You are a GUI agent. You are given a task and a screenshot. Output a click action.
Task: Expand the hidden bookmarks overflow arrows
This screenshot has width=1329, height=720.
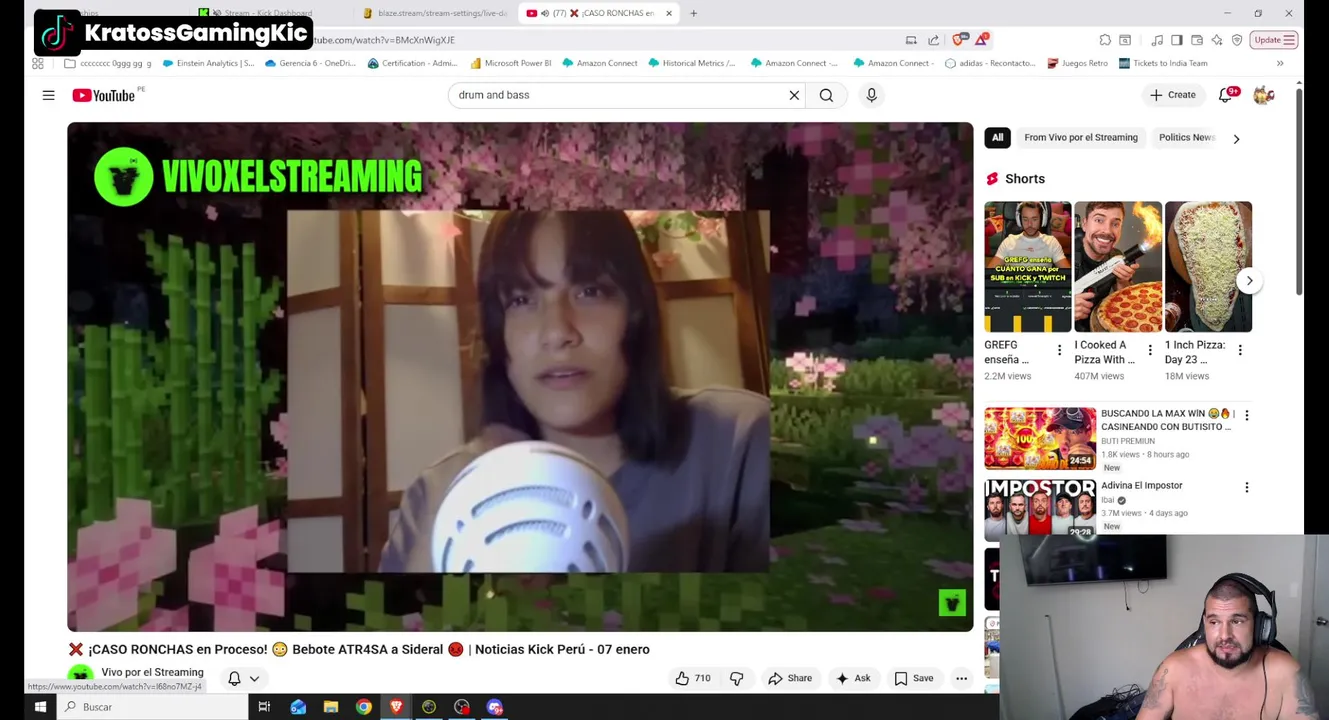click(1280, 63)
